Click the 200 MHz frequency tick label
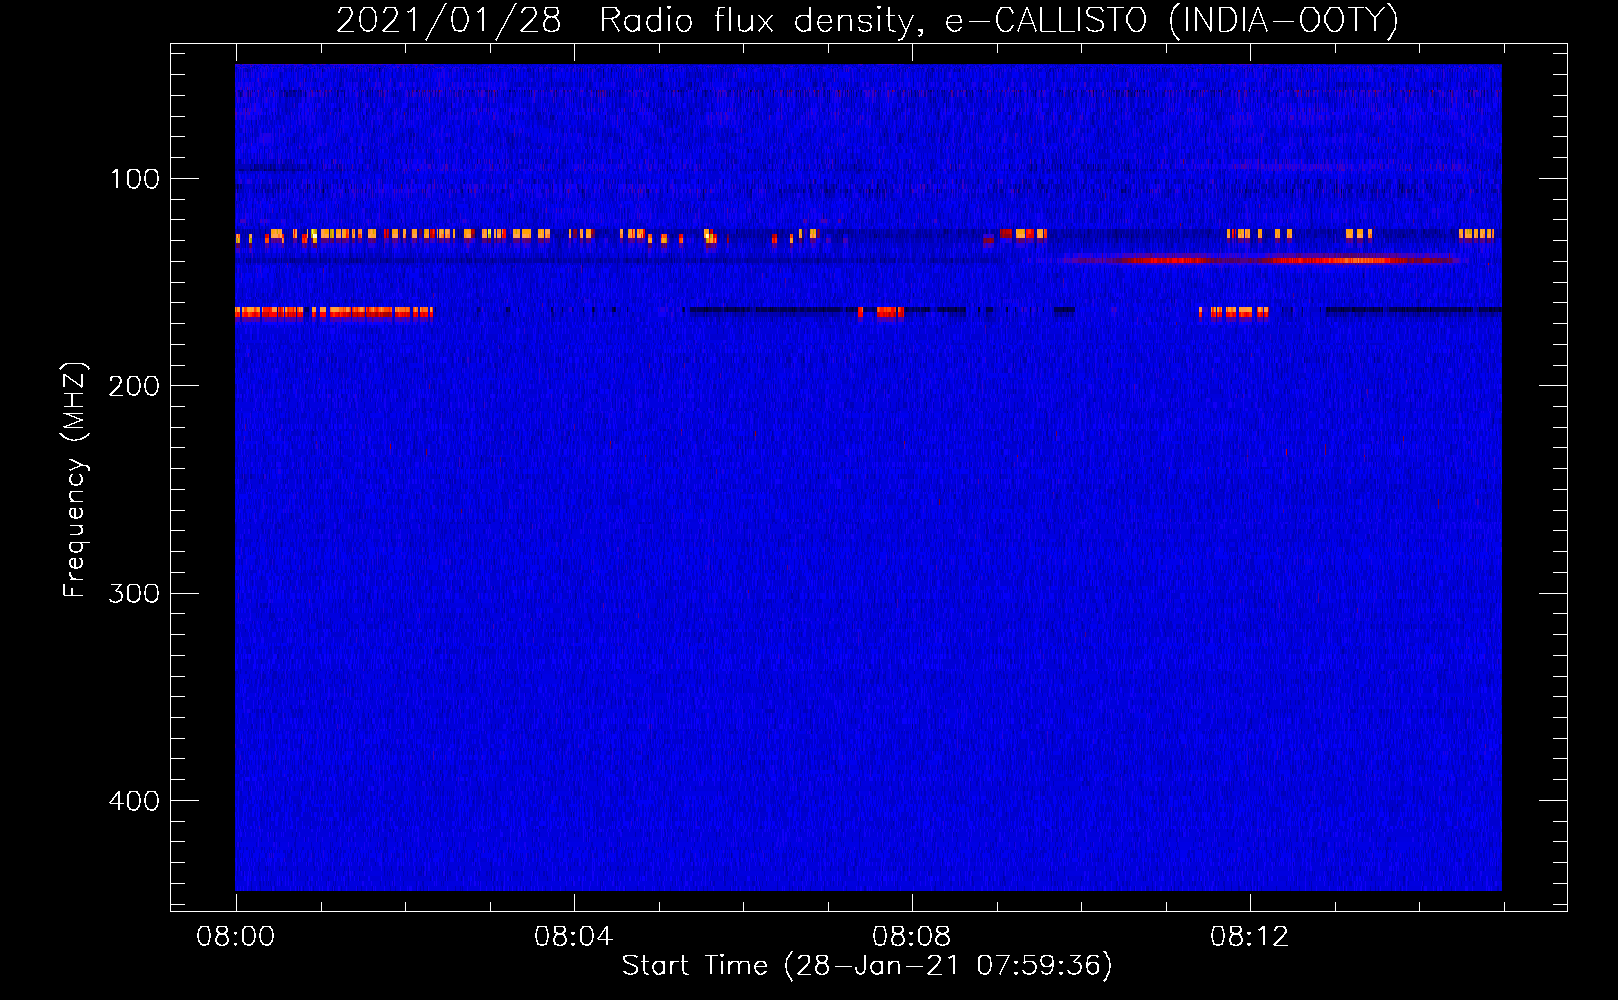The width and height of the screenshot is (1618, 1000). click(x=133, y=386)
